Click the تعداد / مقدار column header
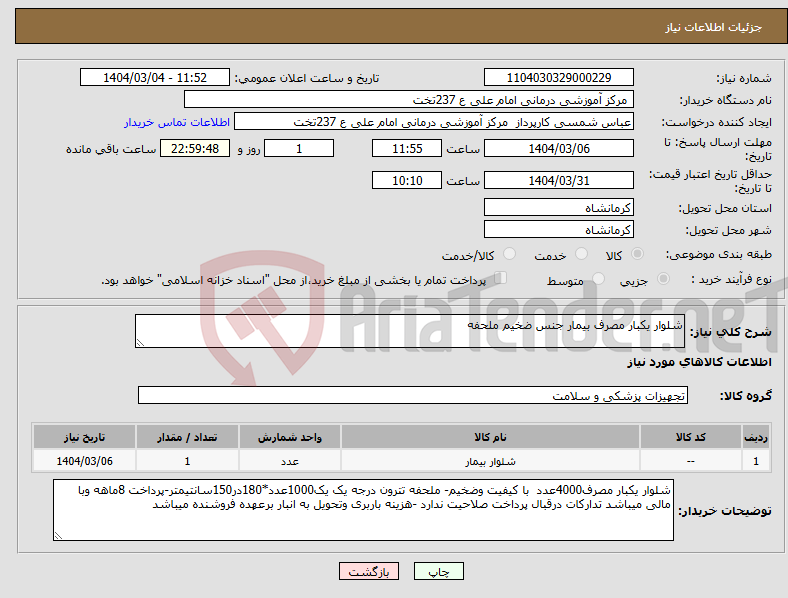 coord(187,437)
